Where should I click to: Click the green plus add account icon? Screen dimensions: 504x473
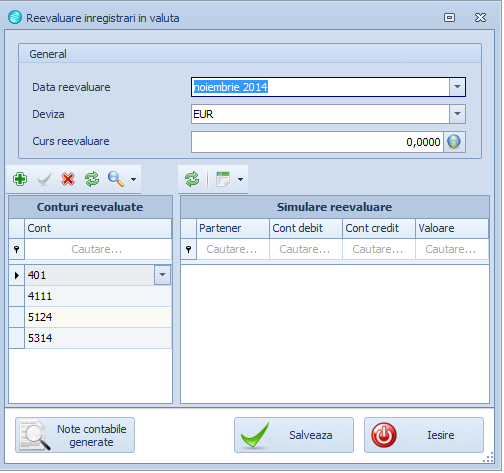click(20, 179)
